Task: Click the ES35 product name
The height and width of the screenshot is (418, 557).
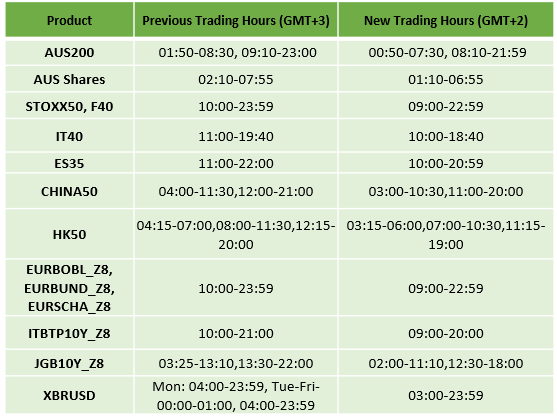Action: pos(69,164)
